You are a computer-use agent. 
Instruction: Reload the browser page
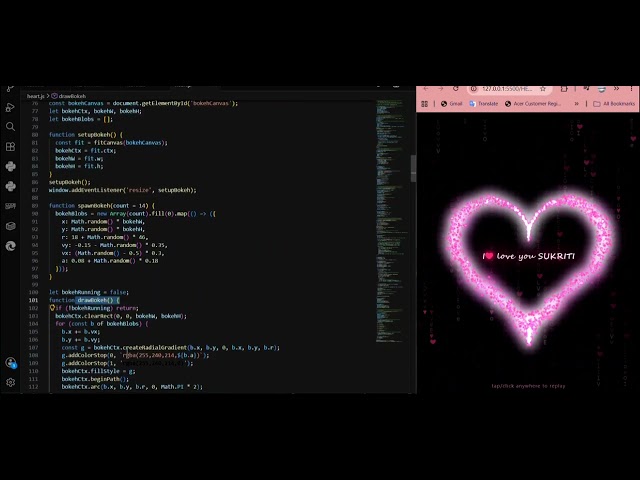tap(456, 89)
